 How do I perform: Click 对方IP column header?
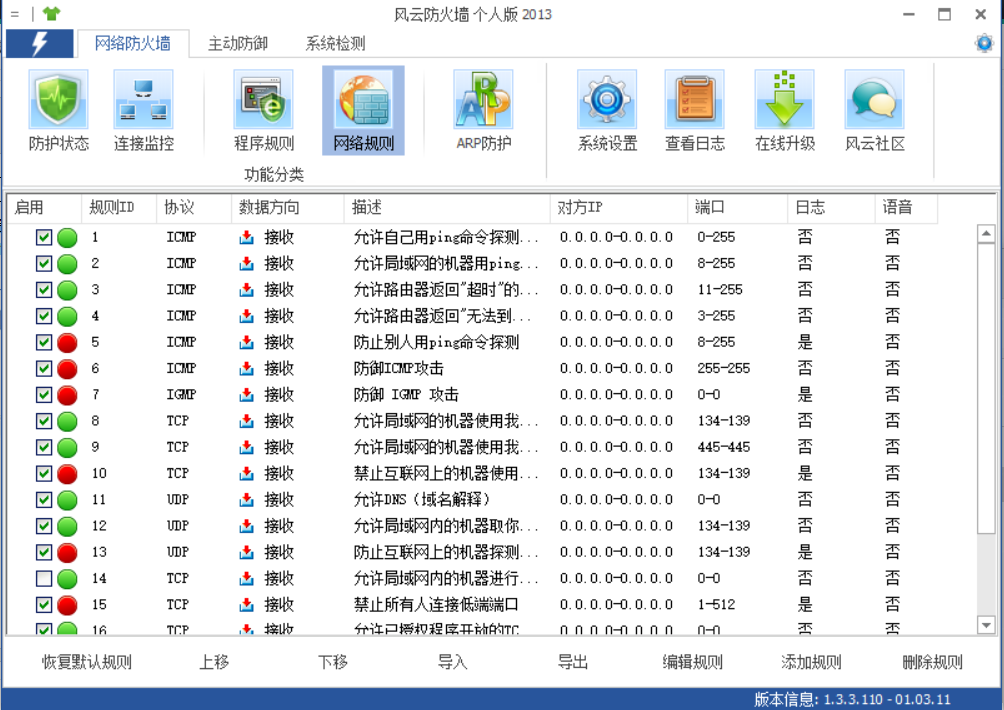619,207
